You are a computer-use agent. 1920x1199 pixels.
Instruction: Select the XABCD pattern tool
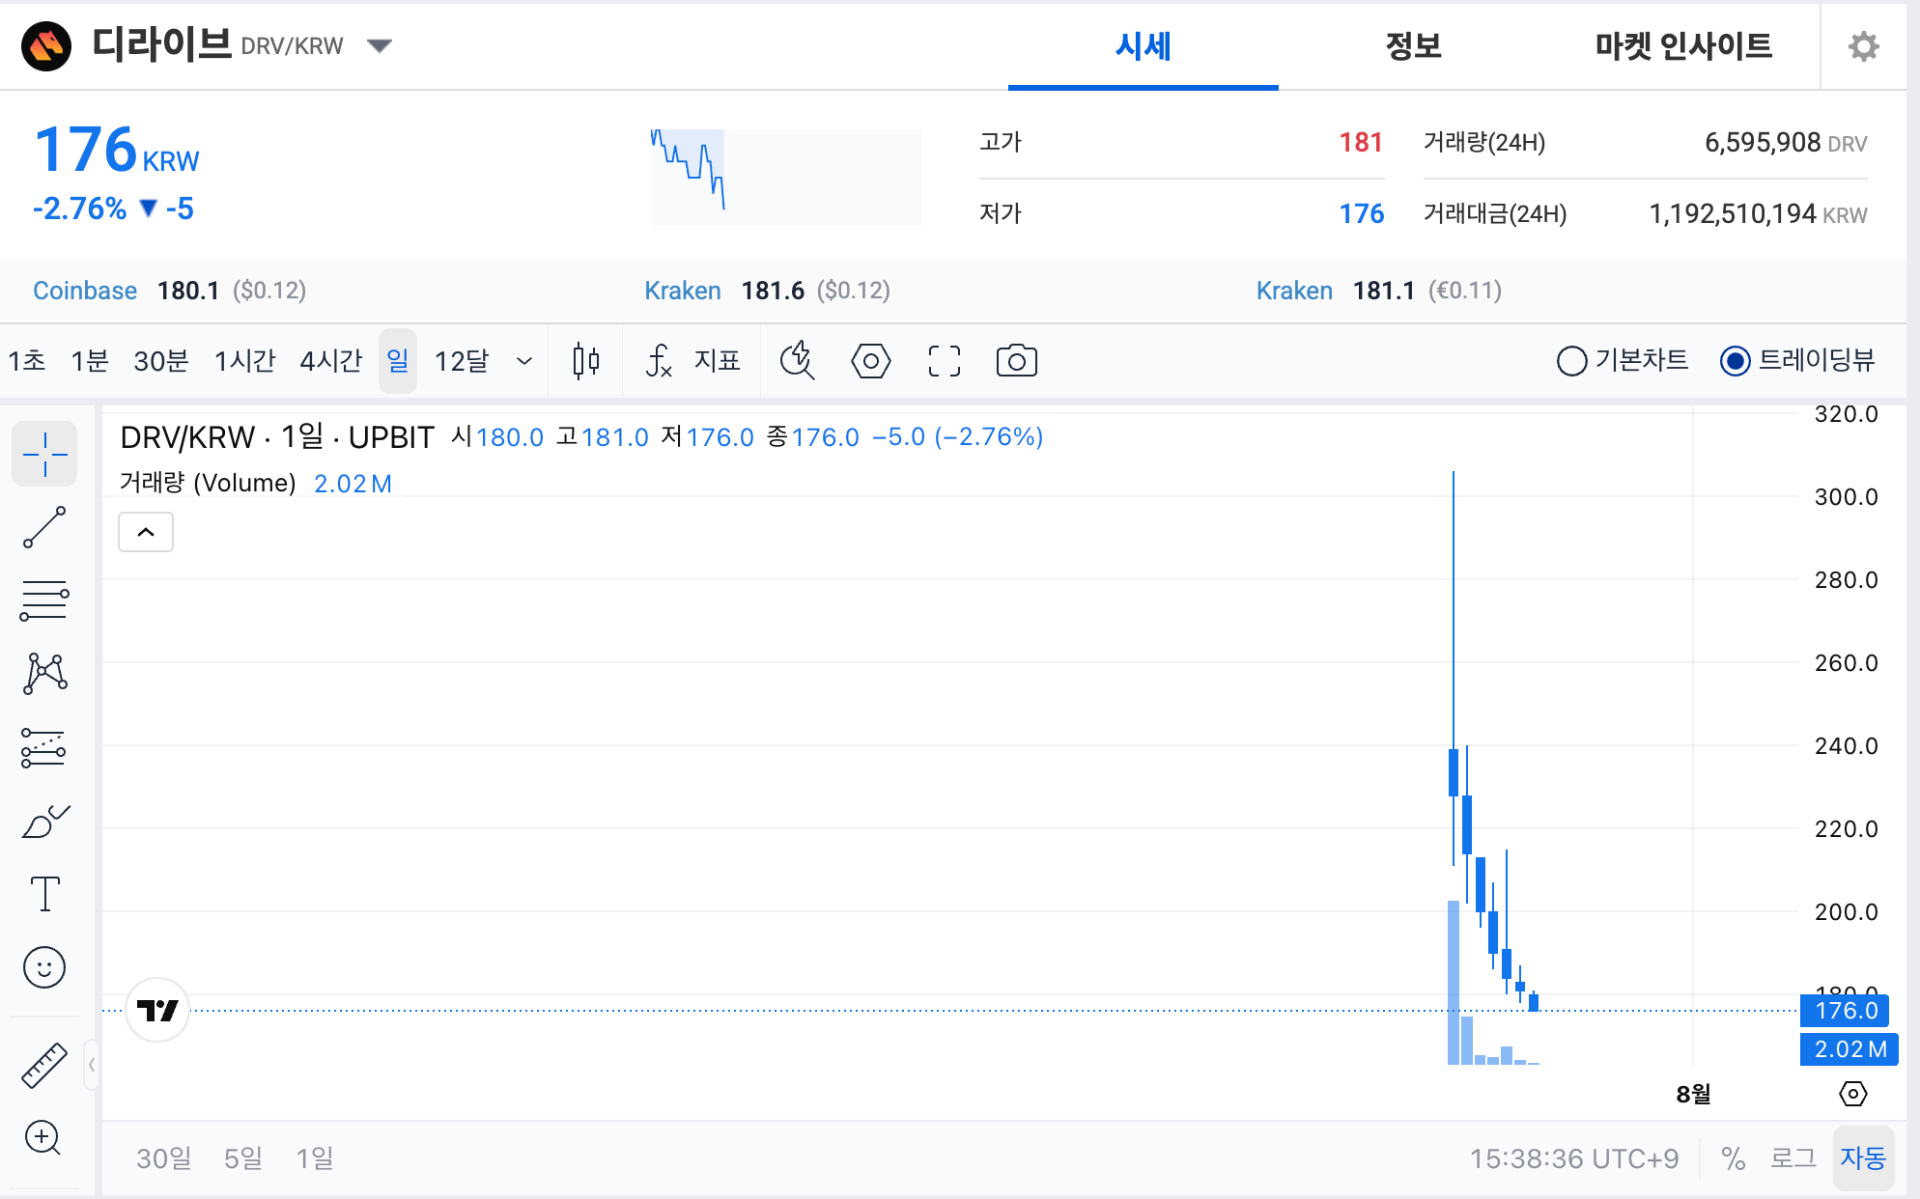click(x=45, y=674)
